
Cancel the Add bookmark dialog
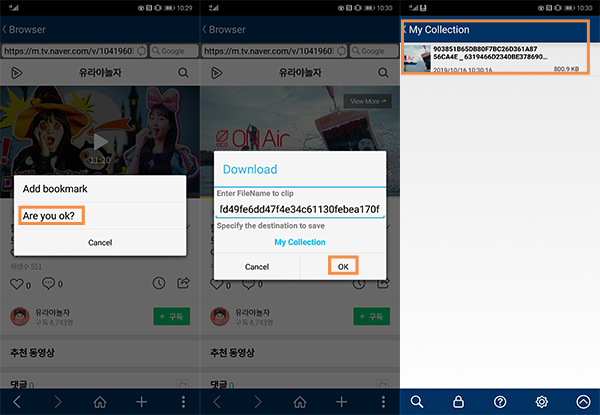pos(100,242)
